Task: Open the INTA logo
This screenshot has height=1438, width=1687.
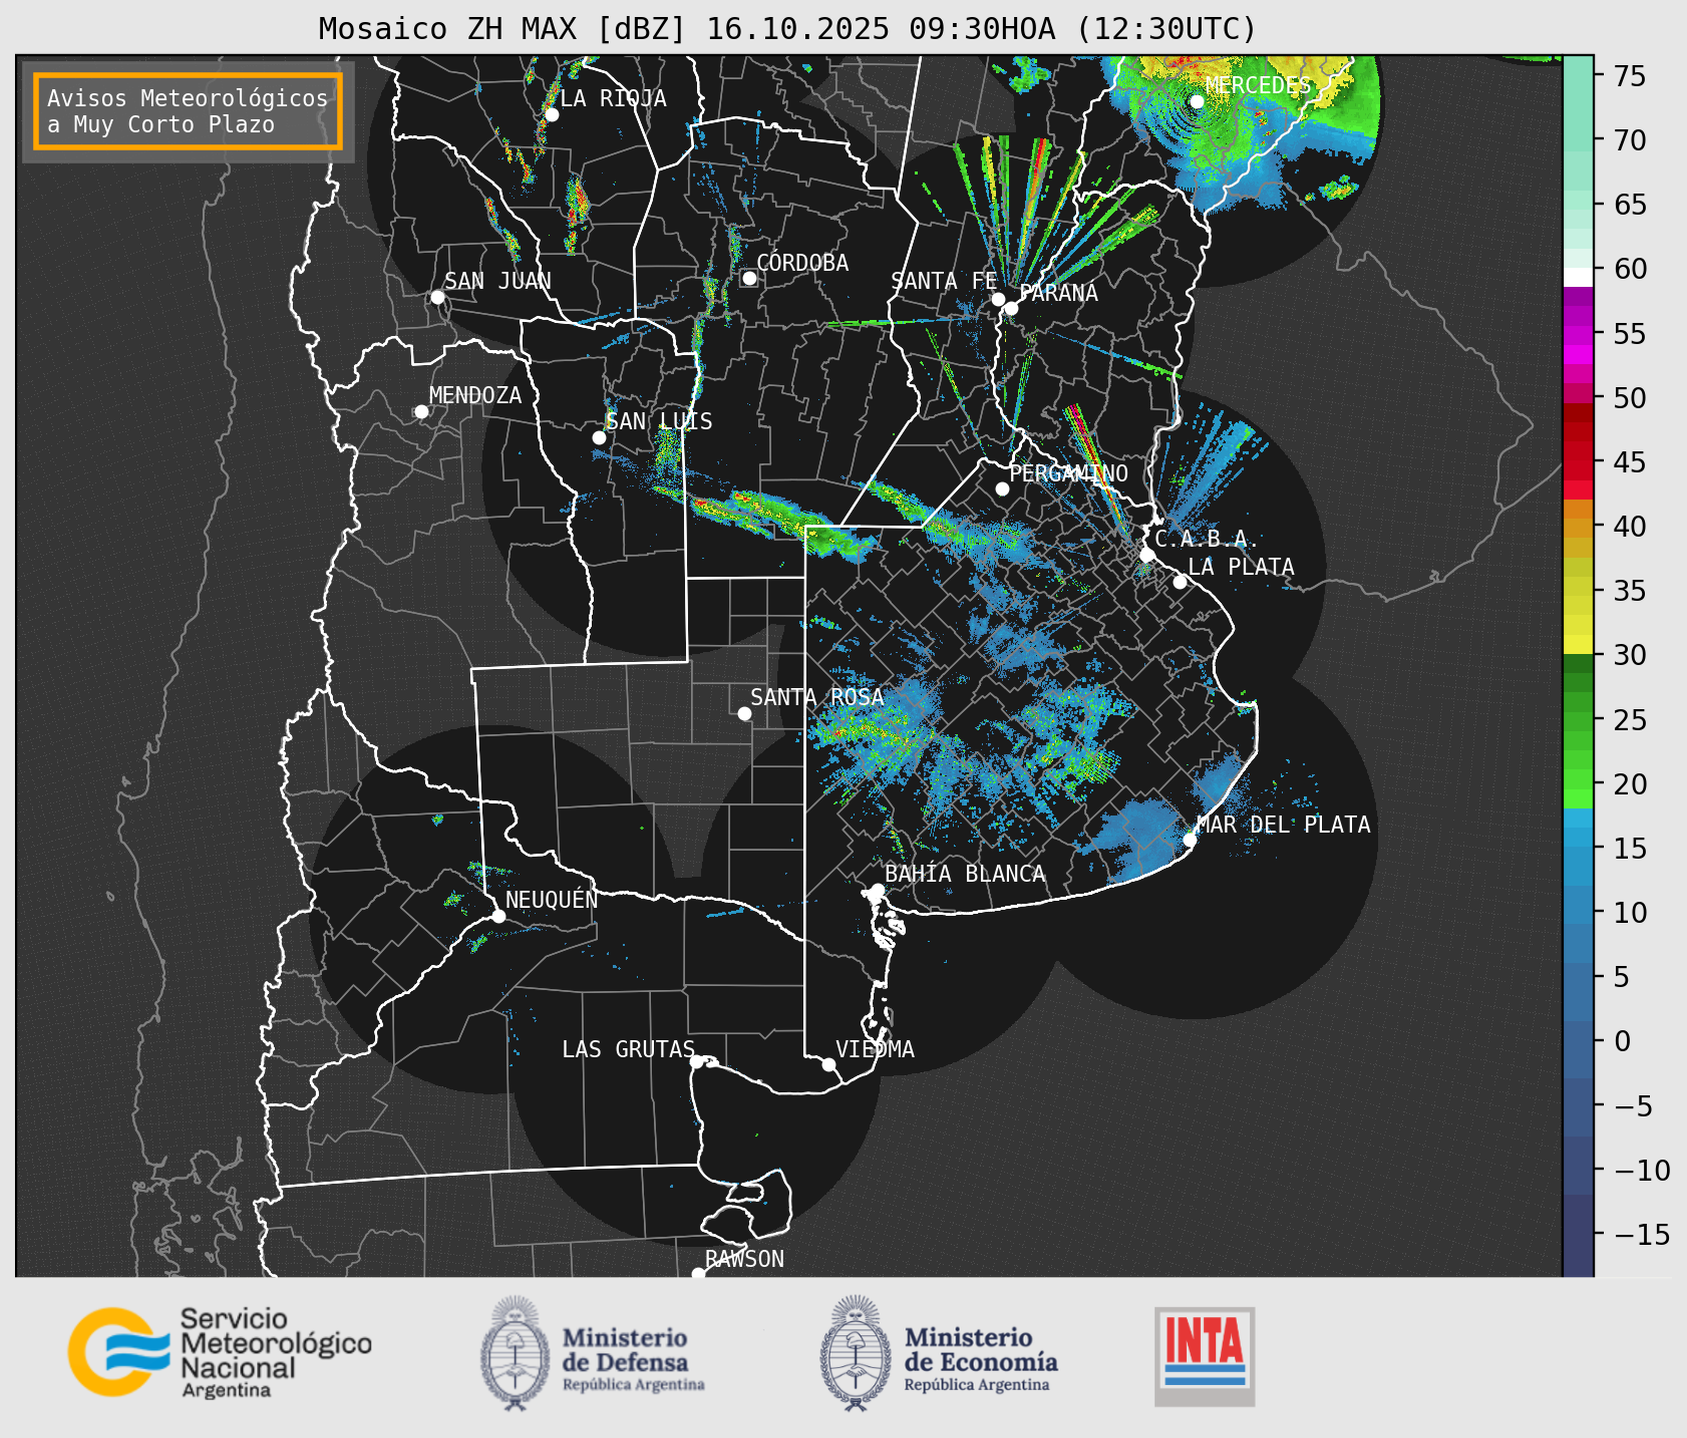Action: pyautogui.click(x=1205, y=1357)
